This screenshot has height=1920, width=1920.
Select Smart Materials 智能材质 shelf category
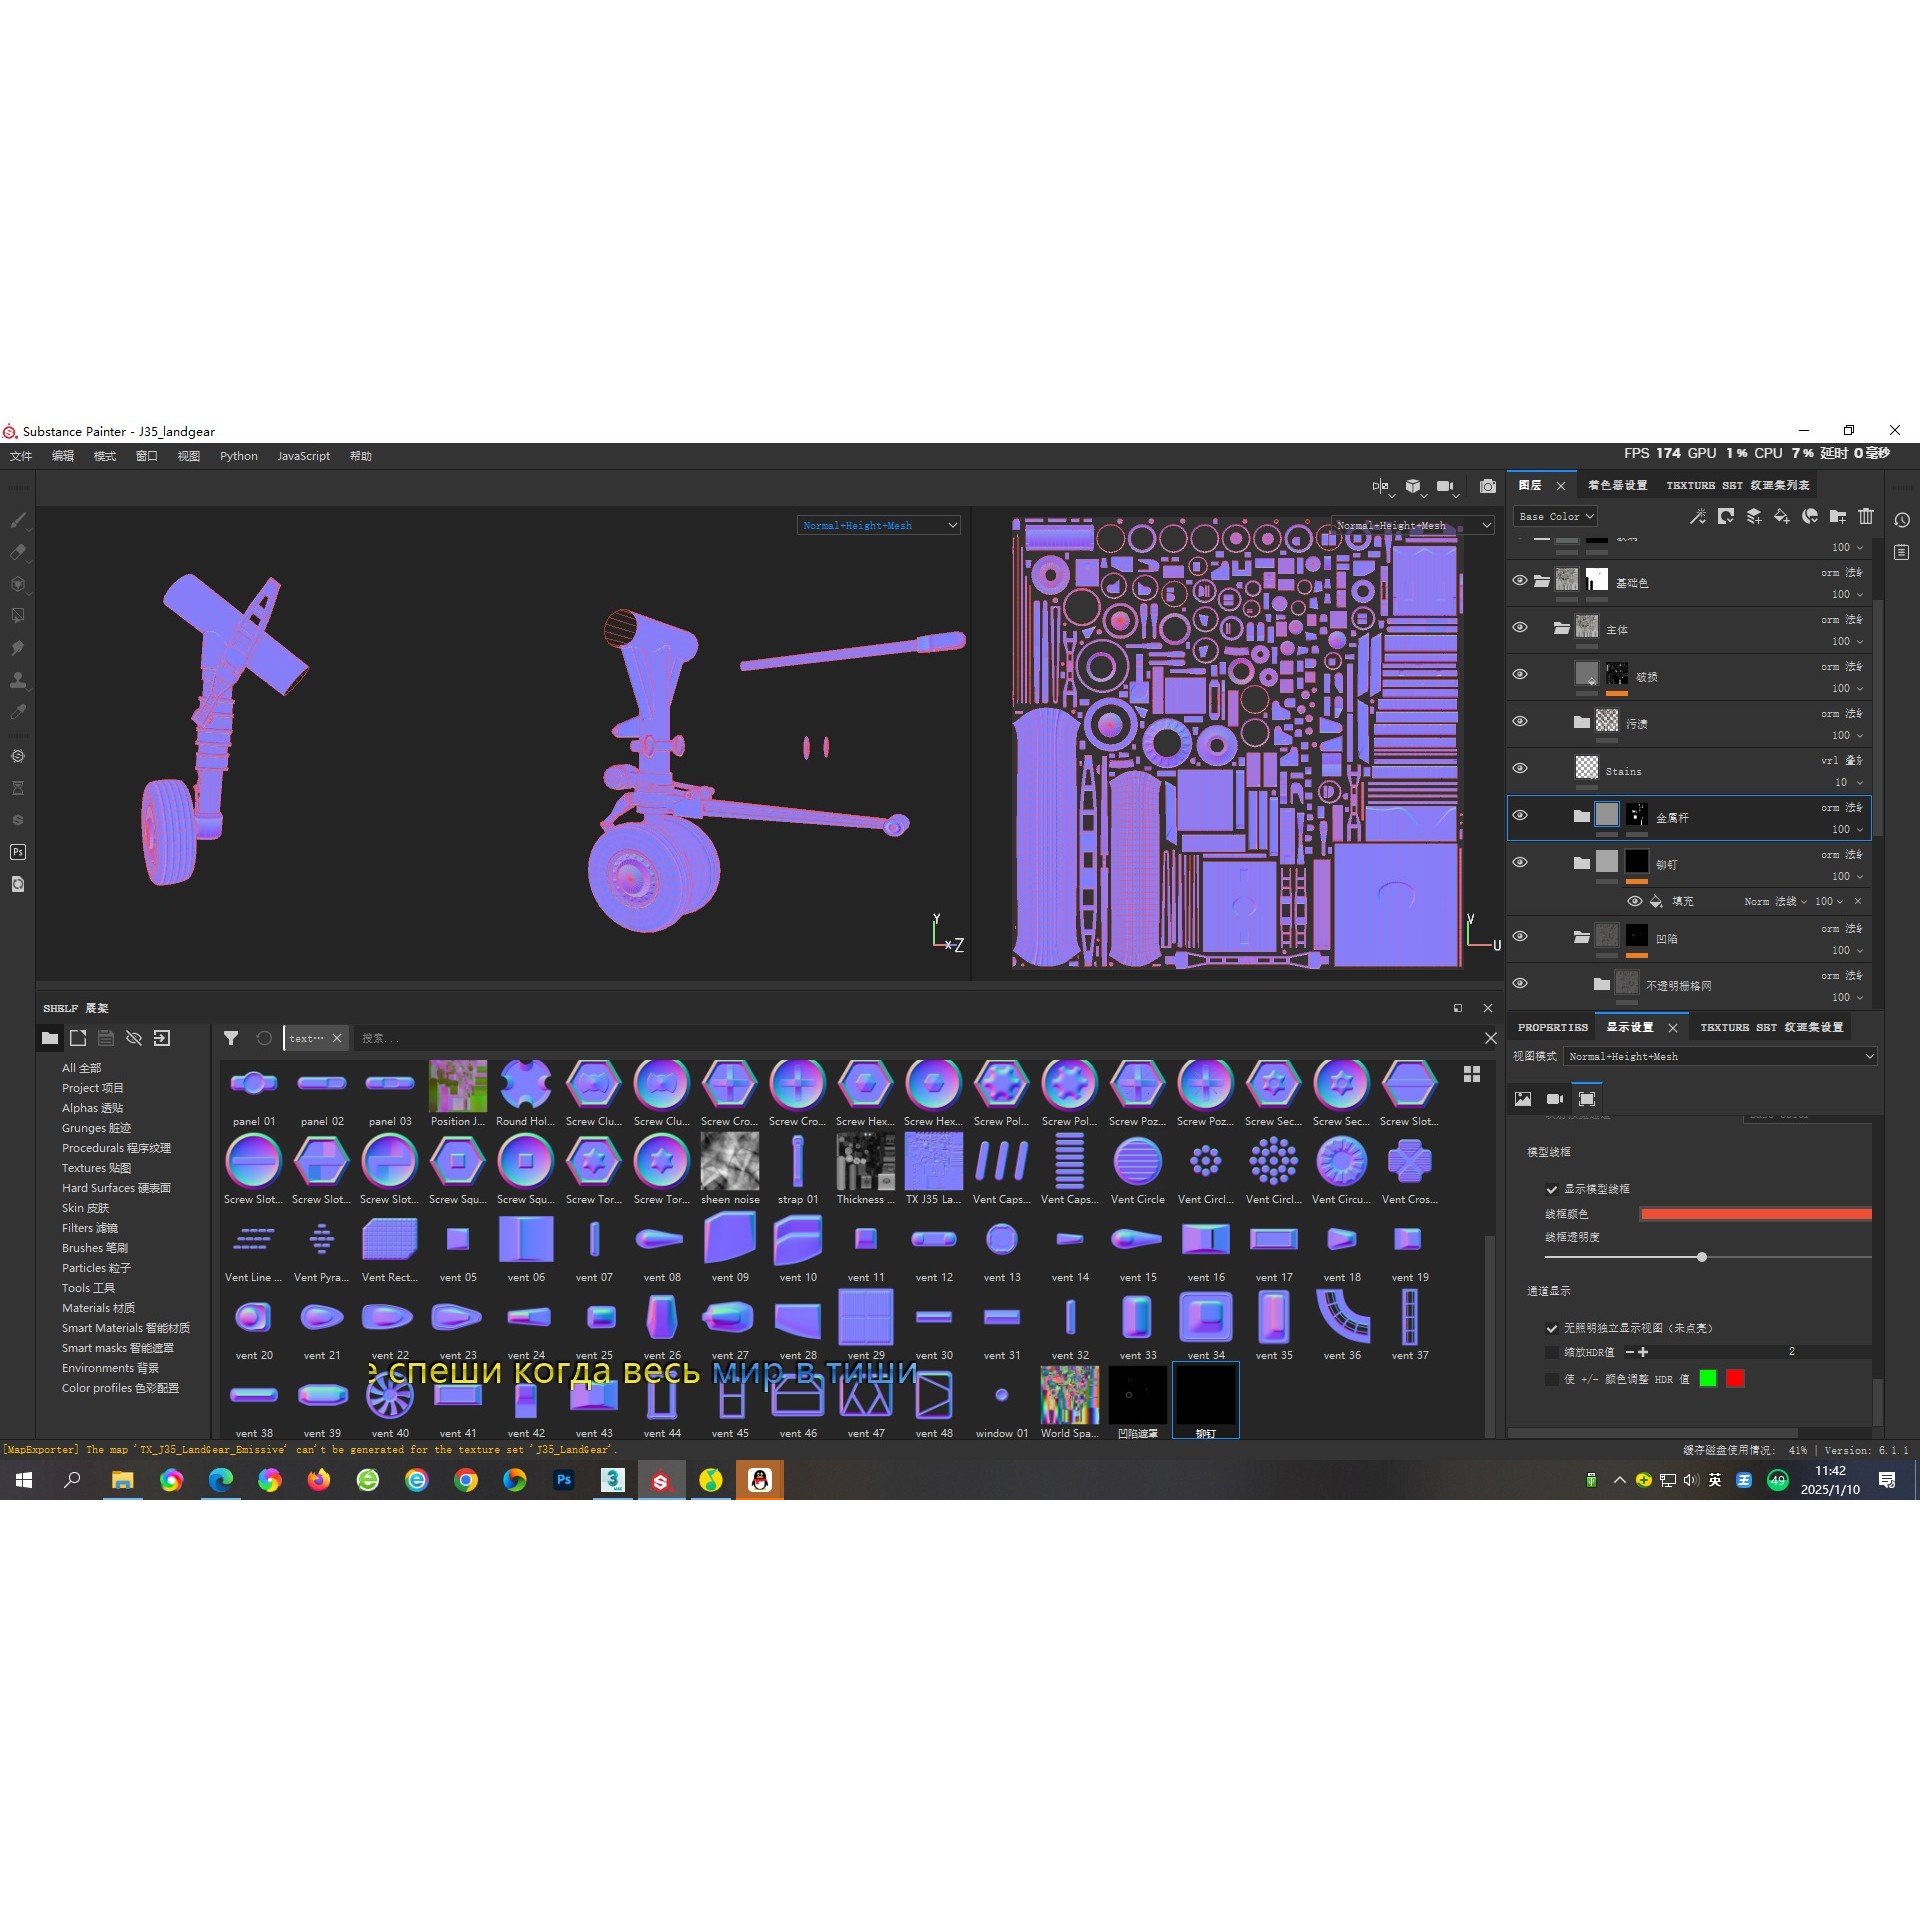coord(125,1328)
